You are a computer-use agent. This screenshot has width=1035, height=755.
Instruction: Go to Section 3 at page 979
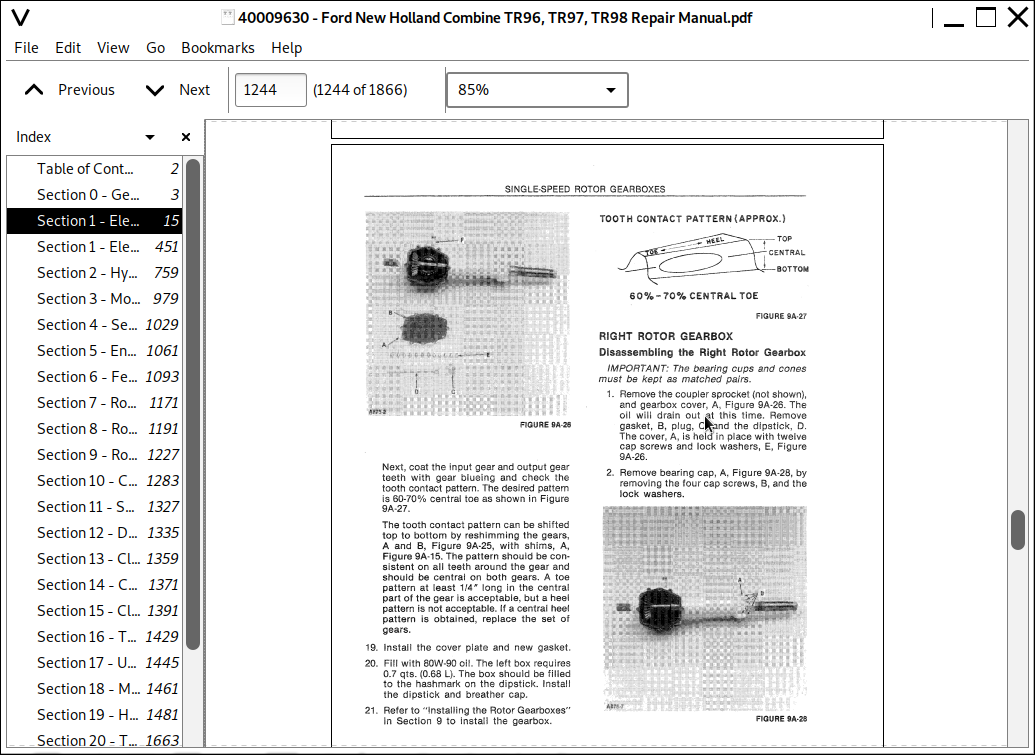pyautogui.click(x=94, y=299)
